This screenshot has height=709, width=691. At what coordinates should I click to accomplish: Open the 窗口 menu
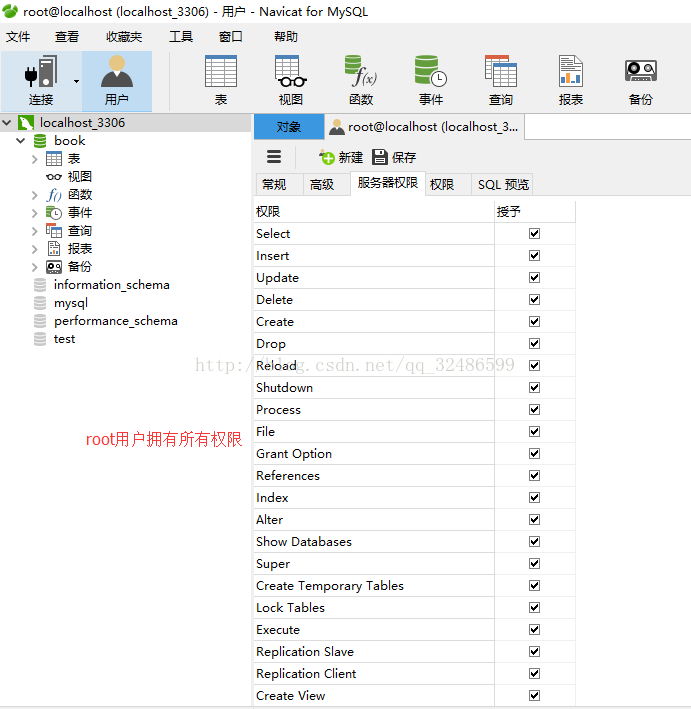click(231, 37)
